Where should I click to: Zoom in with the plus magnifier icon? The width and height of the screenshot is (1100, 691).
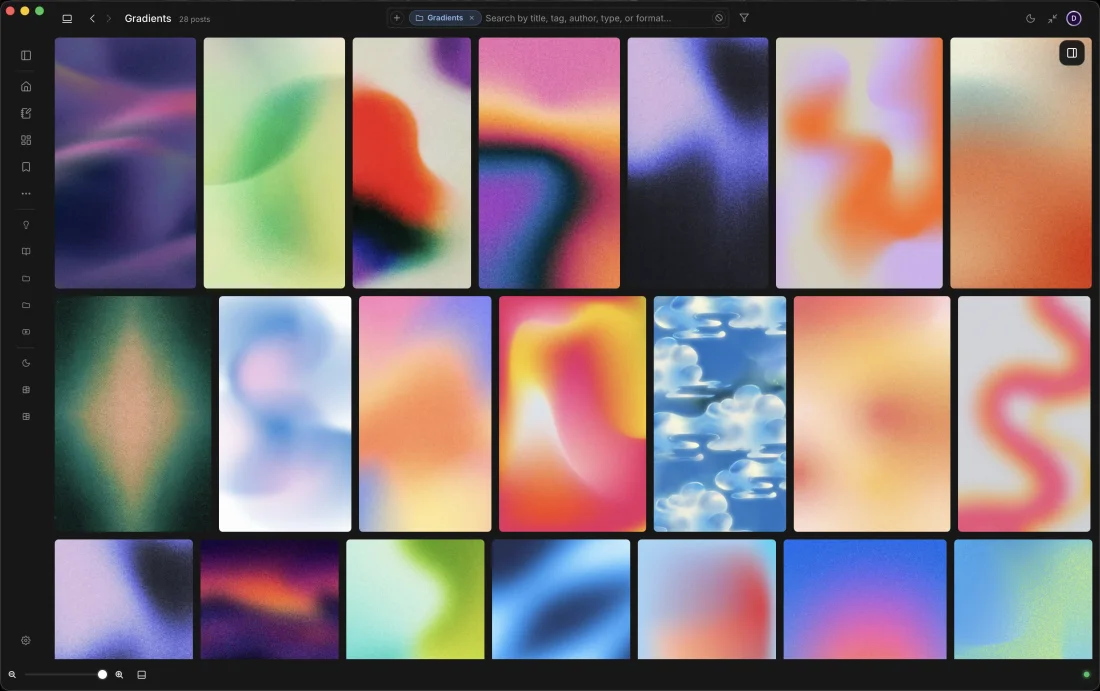119,675
